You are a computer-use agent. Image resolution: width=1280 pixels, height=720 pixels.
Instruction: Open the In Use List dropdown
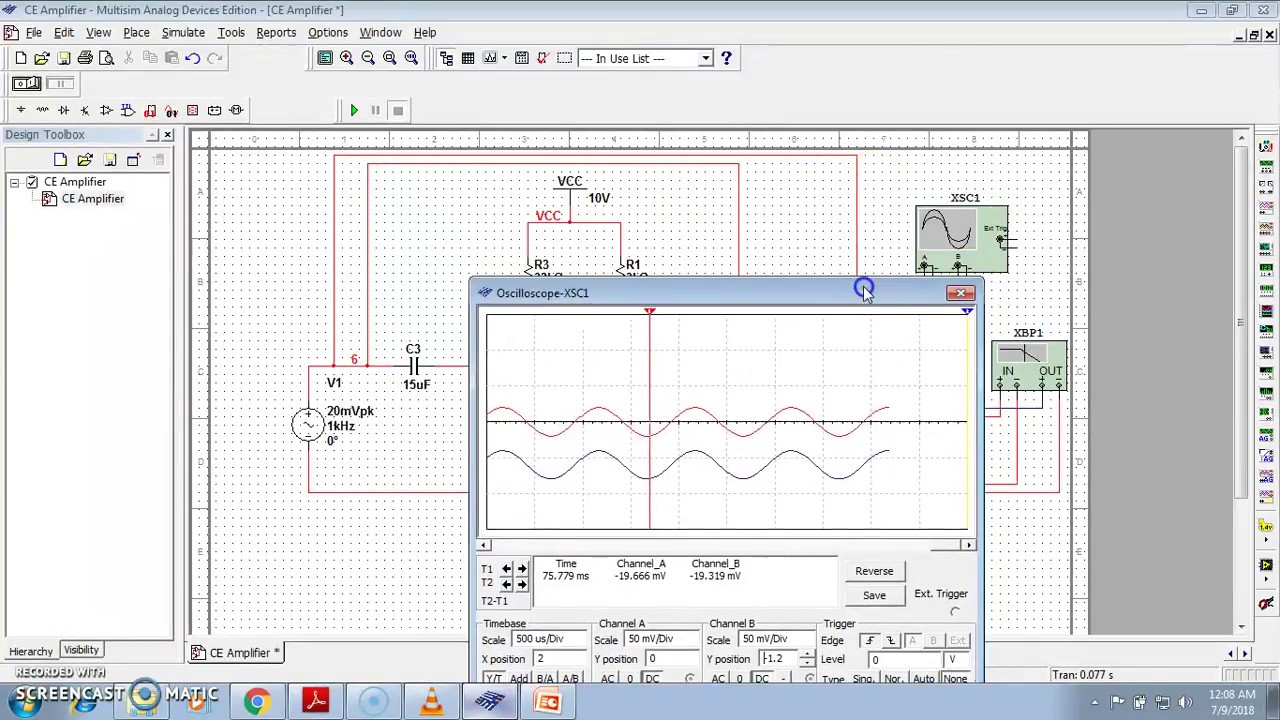(705, 58)
